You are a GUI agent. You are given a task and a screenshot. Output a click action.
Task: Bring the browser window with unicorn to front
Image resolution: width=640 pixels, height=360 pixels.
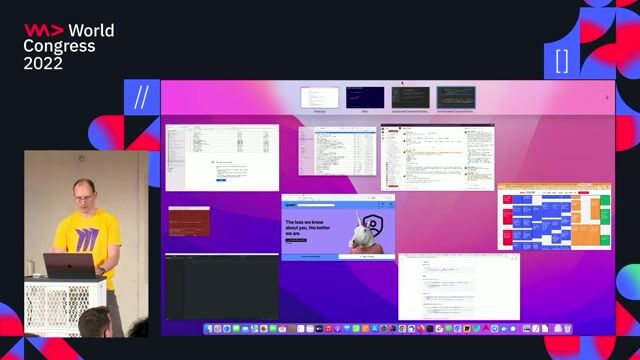338,227
